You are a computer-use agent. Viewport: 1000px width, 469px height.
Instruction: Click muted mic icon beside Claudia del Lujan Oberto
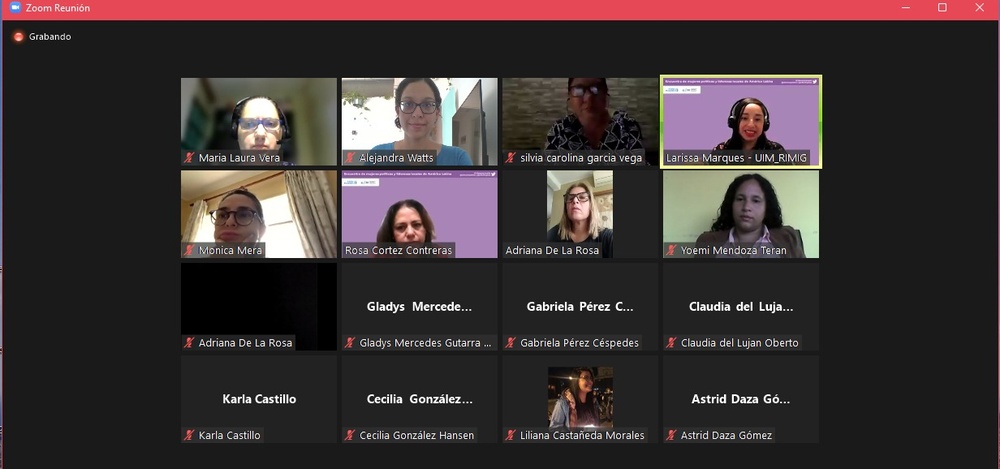pyautogui.click(x=671, y=343)
